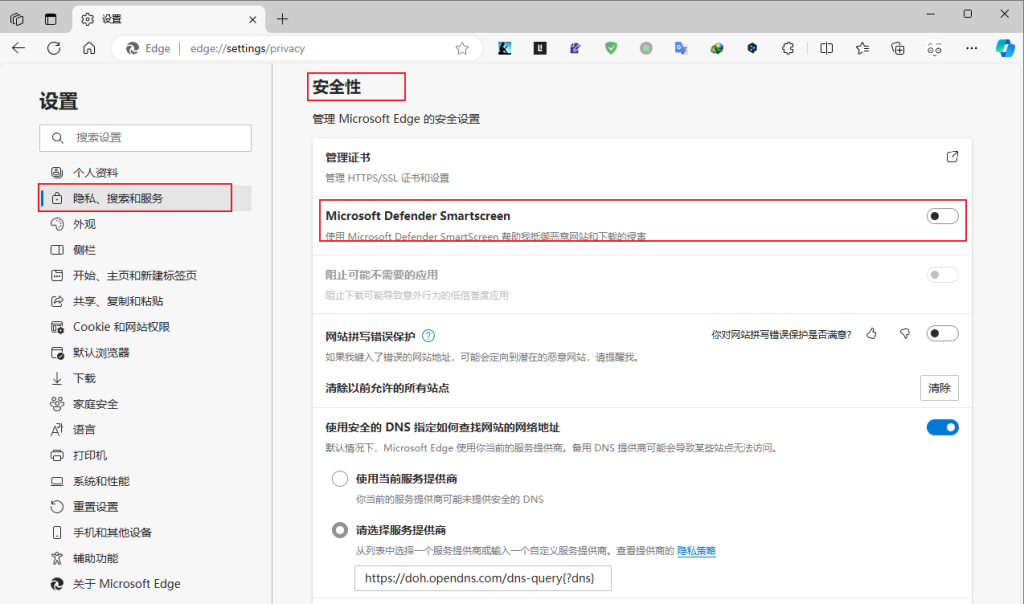Open 辅助功能 settings section

[x=145, y=558]
